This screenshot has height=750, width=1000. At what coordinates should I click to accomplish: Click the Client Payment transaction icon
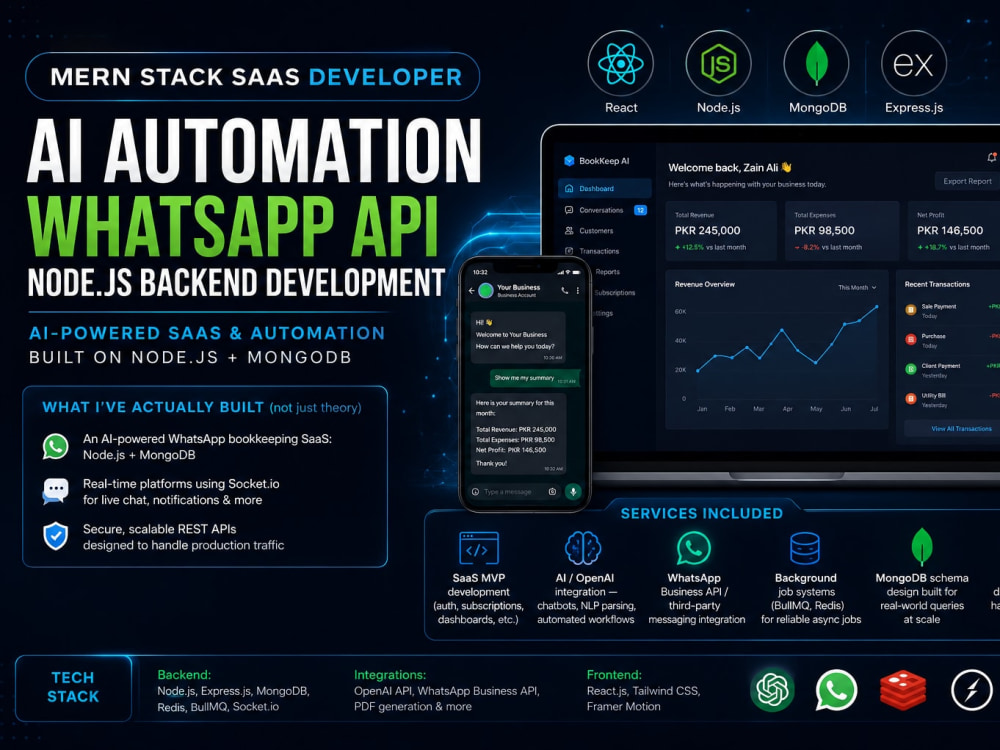pos(911,369)
